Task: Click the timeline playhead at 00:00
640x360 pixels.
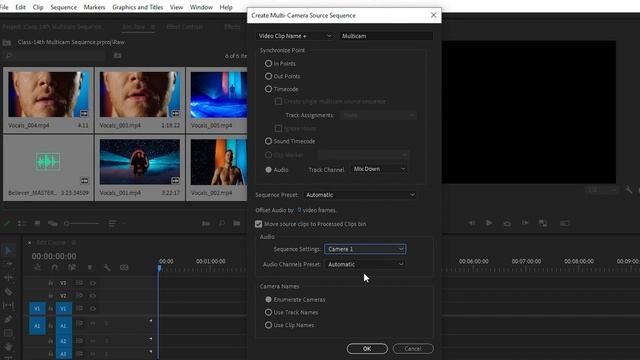Action: click(159, 268)
